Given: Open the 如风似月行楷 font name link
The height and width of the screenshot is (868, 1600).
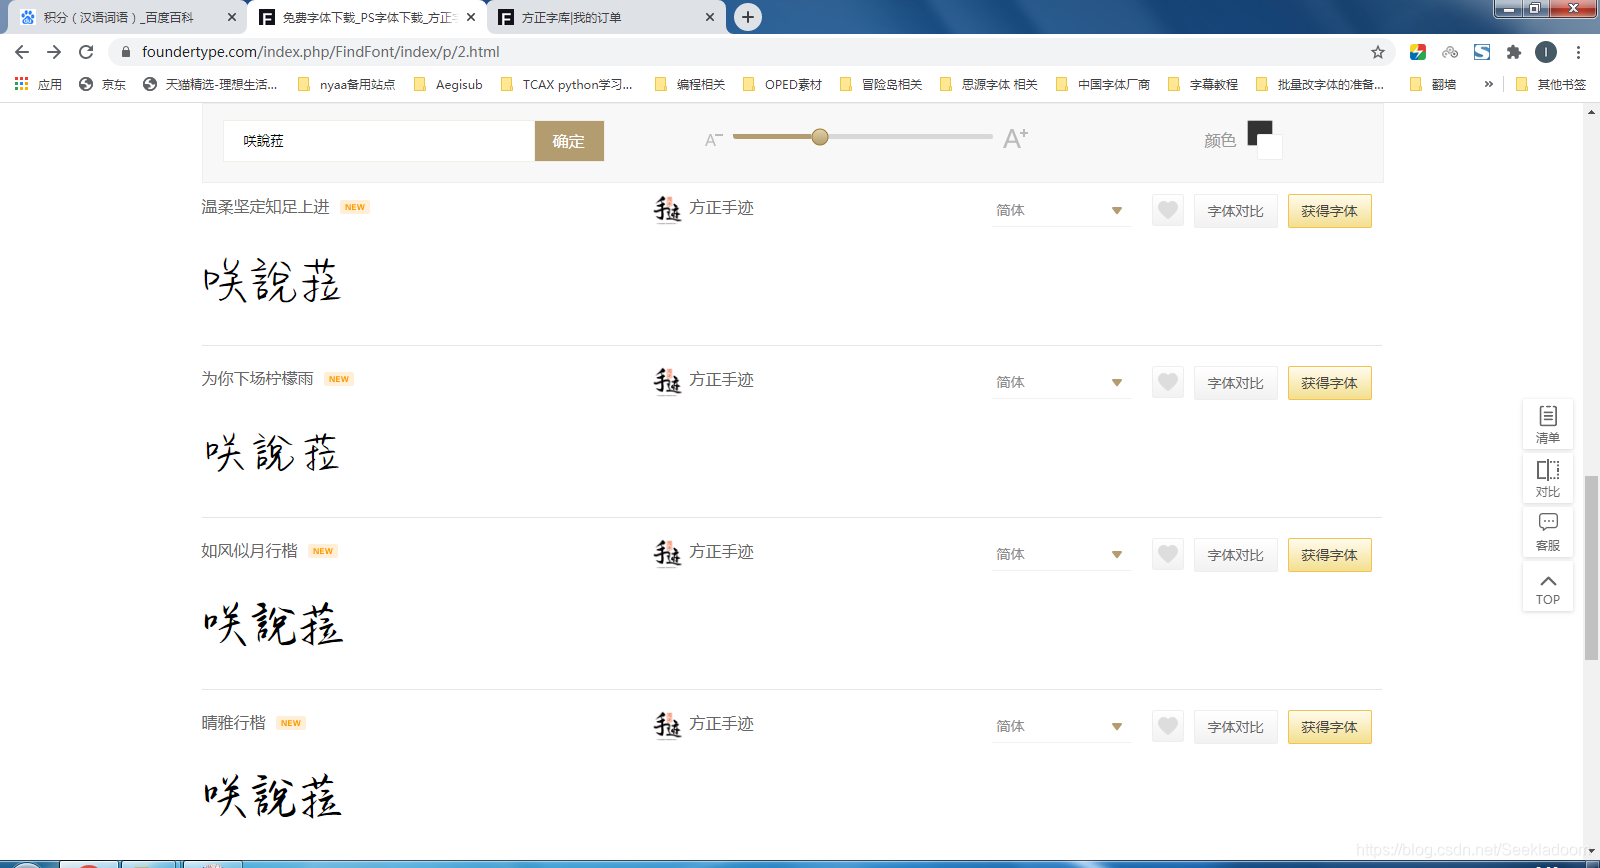Looking at the screenshot, I should click(x=249, y=551).
